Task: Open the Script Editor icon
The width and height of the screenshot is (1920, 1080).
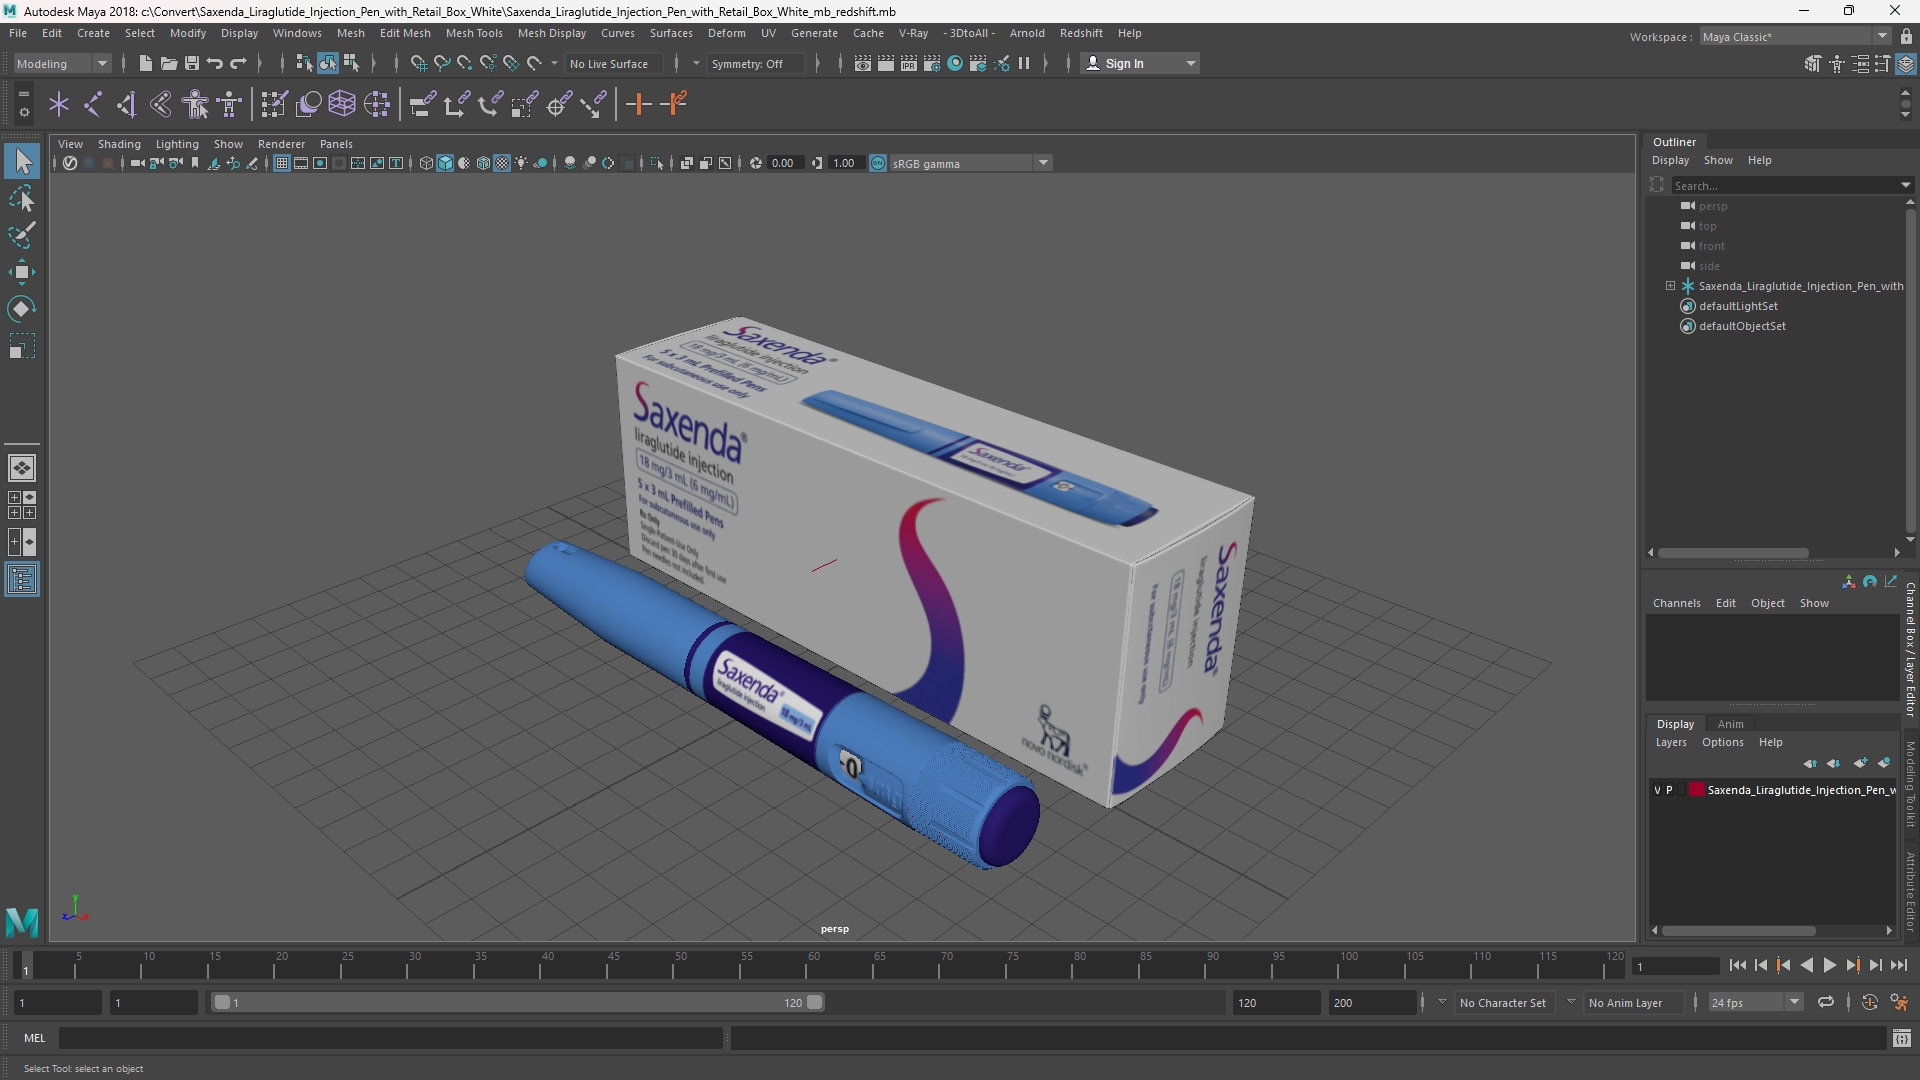Action: pos(1902,1039)
